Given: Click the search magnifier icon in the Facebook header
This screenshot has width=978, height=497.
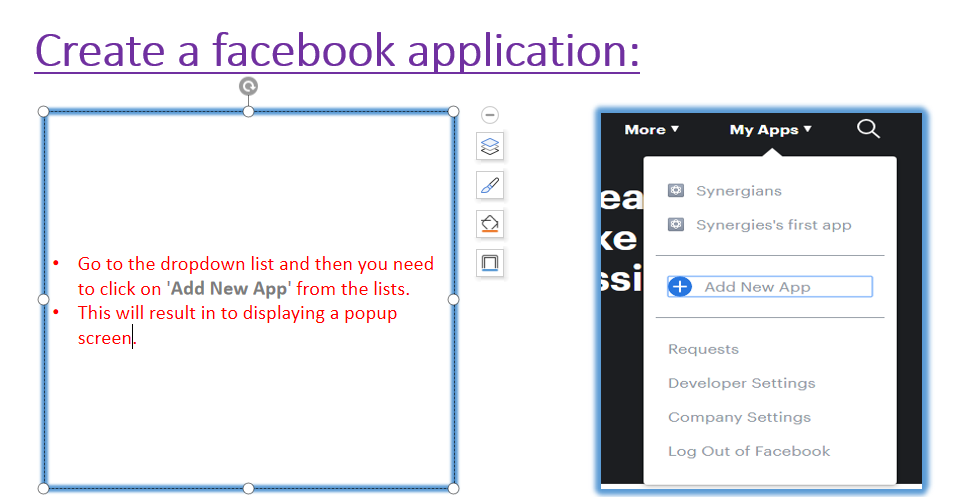Looking at the screenshot, I should (x=868, y=129).
